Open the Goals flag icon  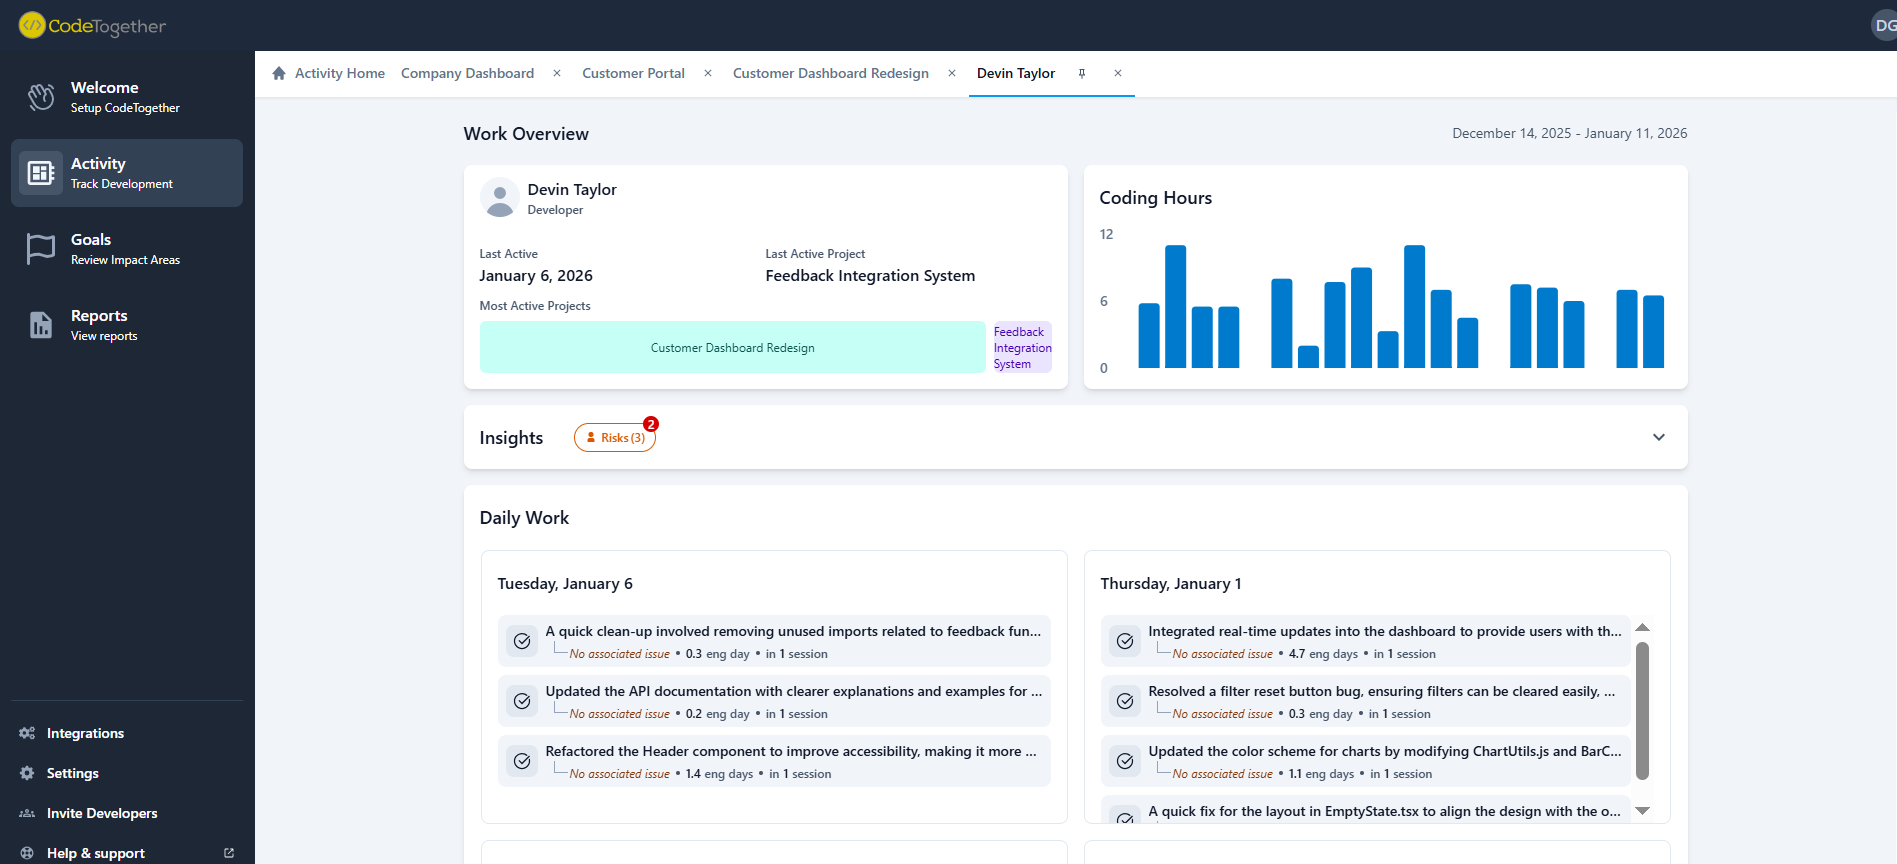(x=41, y=249)
